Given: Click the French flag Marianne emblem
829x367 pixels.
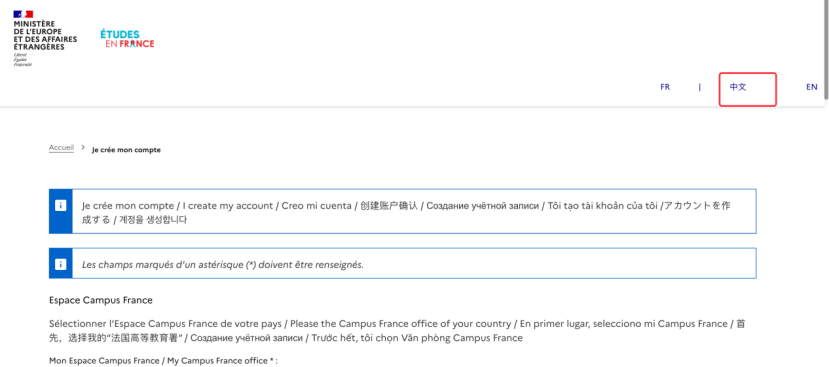Looking at the screenshot, I should pos(23,14).
